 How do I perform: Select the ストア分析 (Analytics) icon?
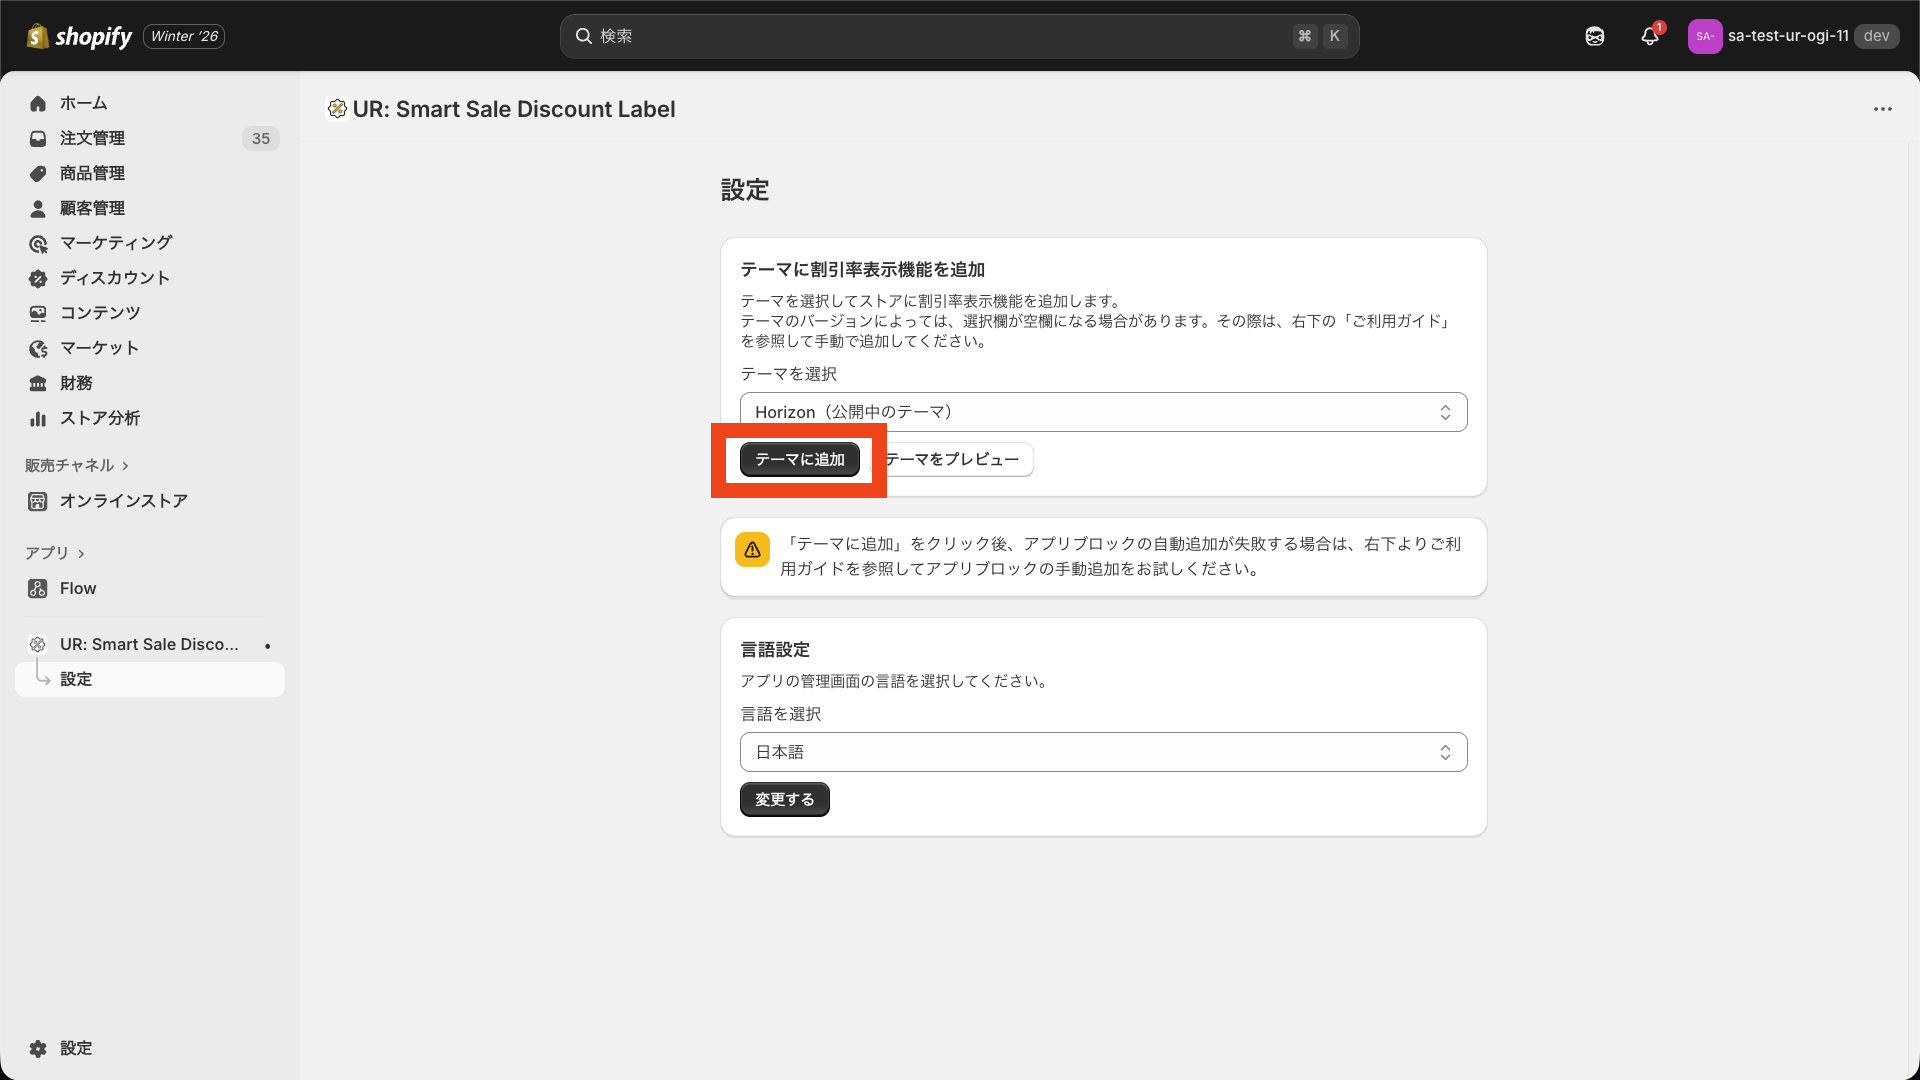[37, 418]
